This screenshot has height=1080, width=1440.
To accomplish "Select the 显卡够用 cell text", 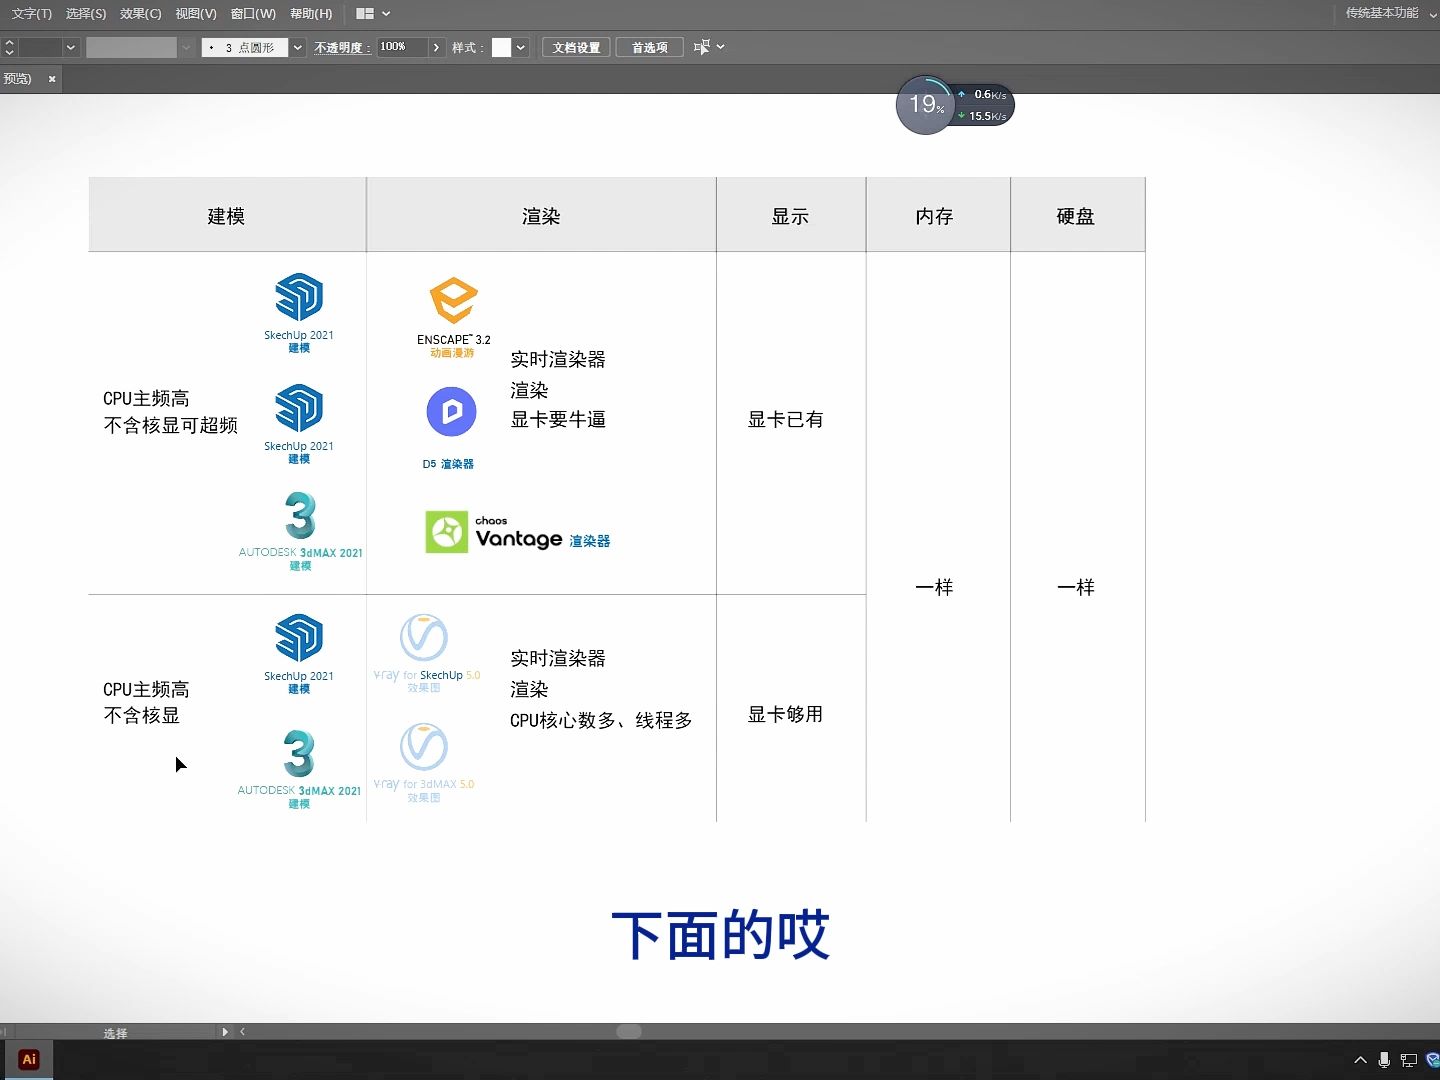I will [x=786, y=714].
